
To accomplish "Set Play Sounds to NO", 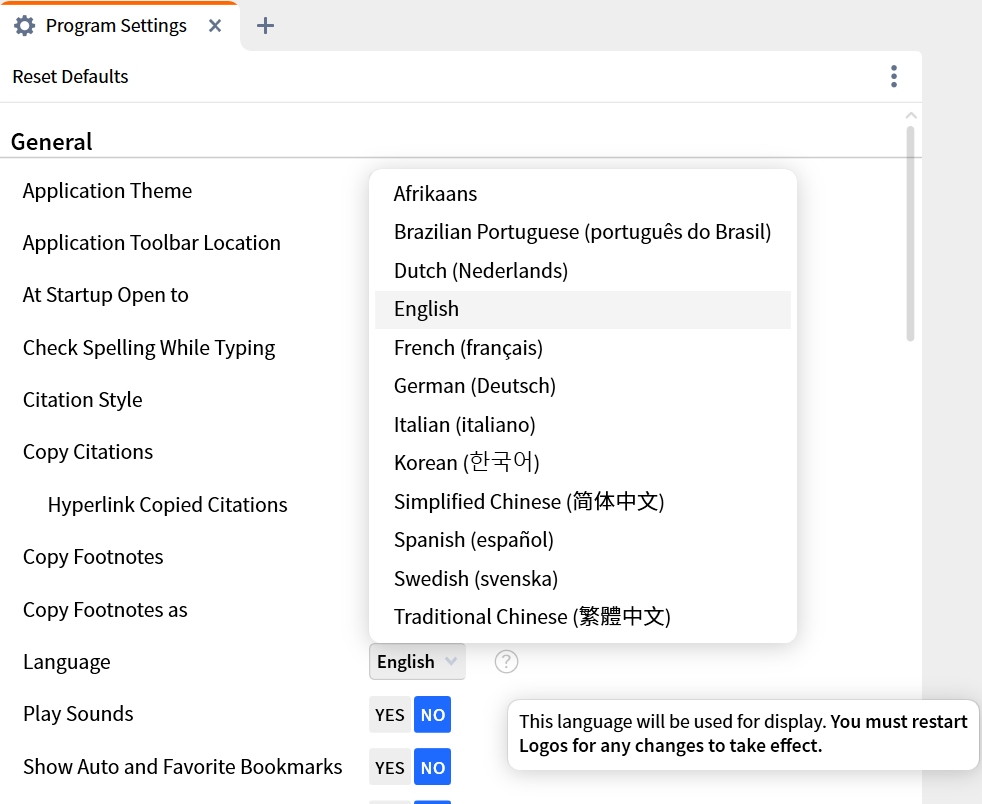I will (432, 714).
